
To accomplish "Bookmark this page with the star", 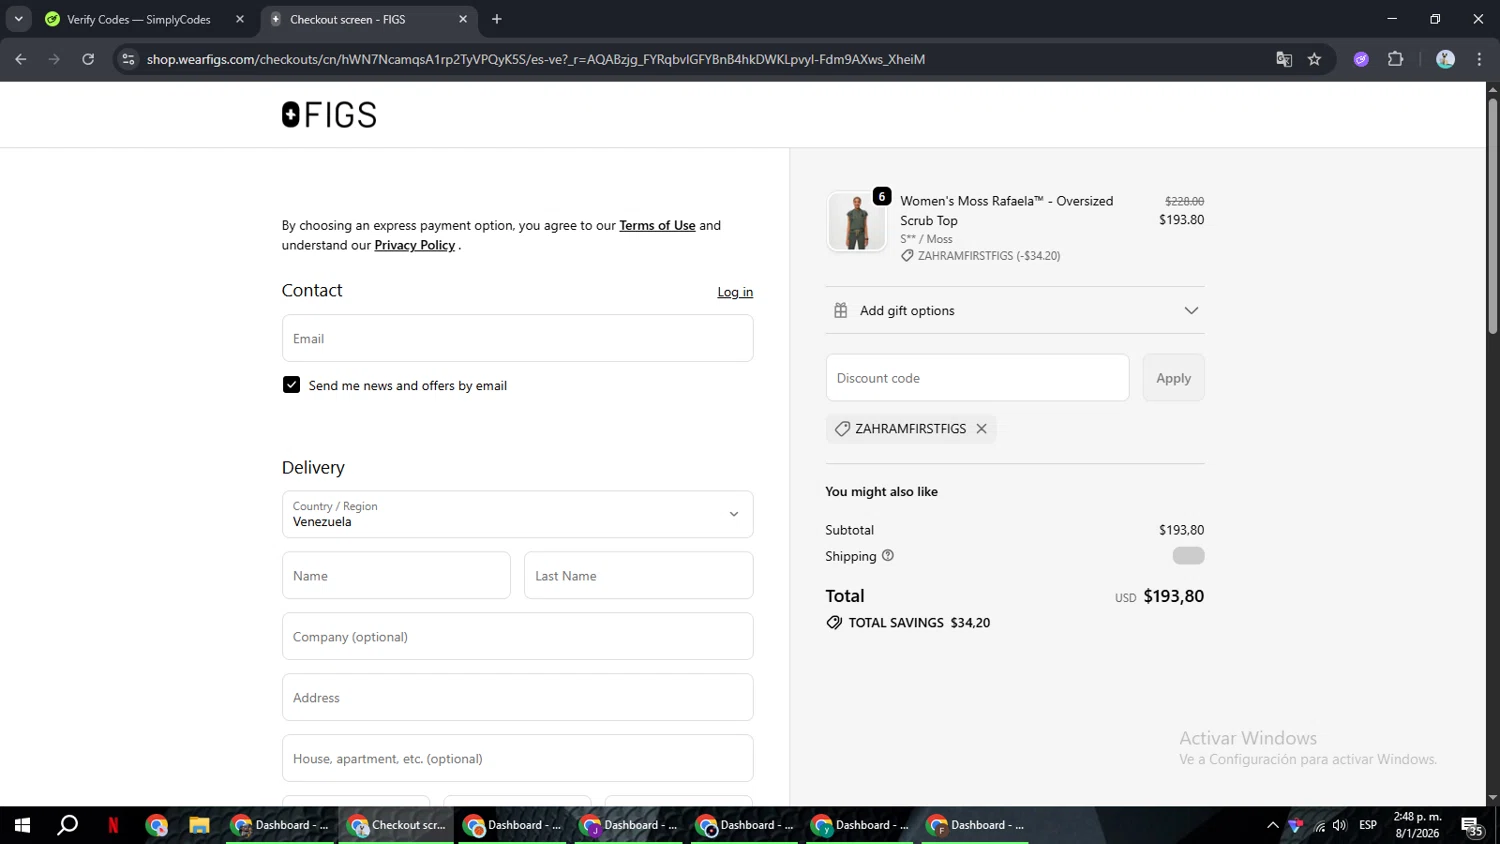I will 1314,59.
